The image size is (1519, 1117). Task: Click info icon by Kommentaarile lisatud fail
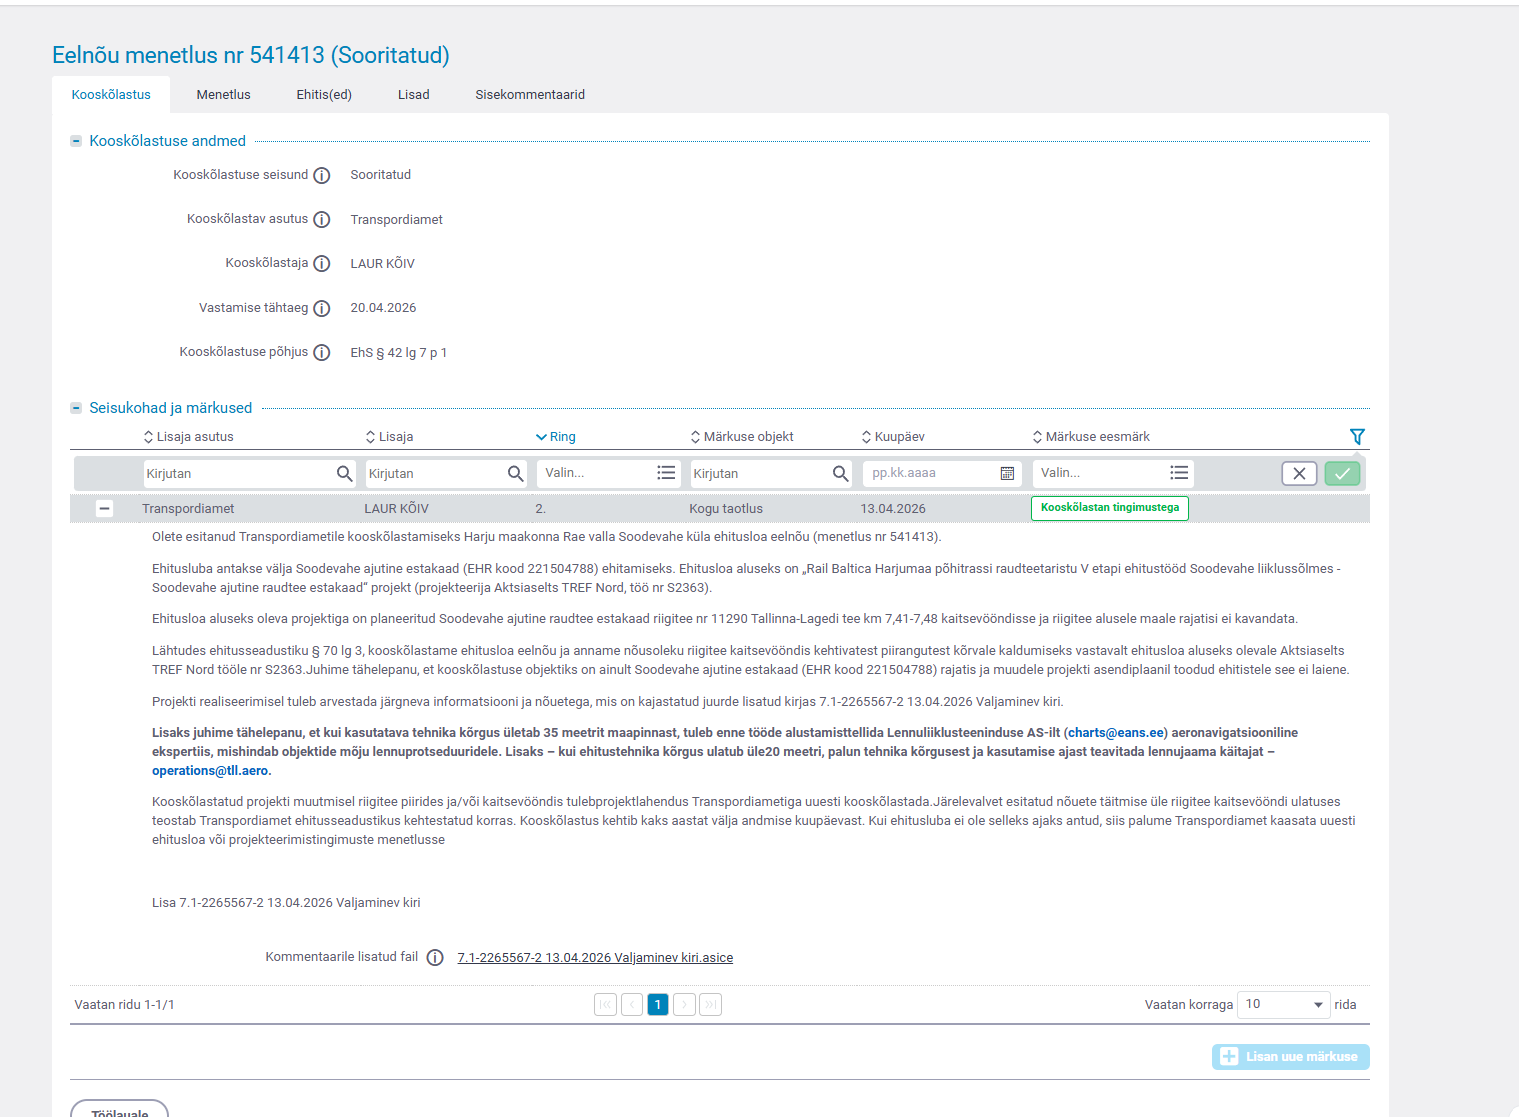pos(435,958)
